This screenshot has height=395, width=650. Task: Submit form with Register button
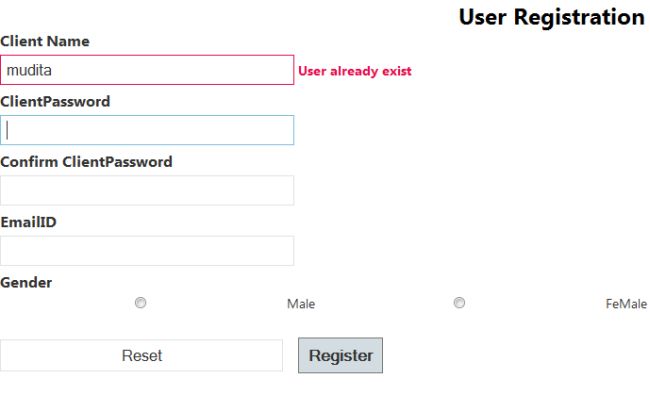(x=340, y=355)
